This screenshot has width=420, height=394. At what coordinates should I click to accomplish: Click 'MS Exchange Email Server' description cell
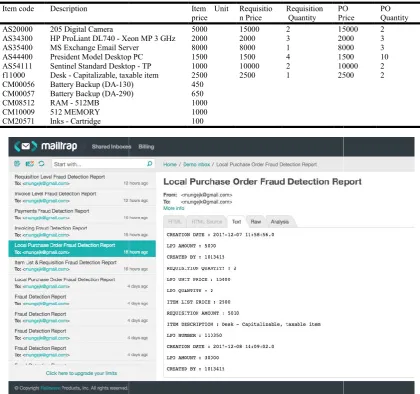[94, 48]
